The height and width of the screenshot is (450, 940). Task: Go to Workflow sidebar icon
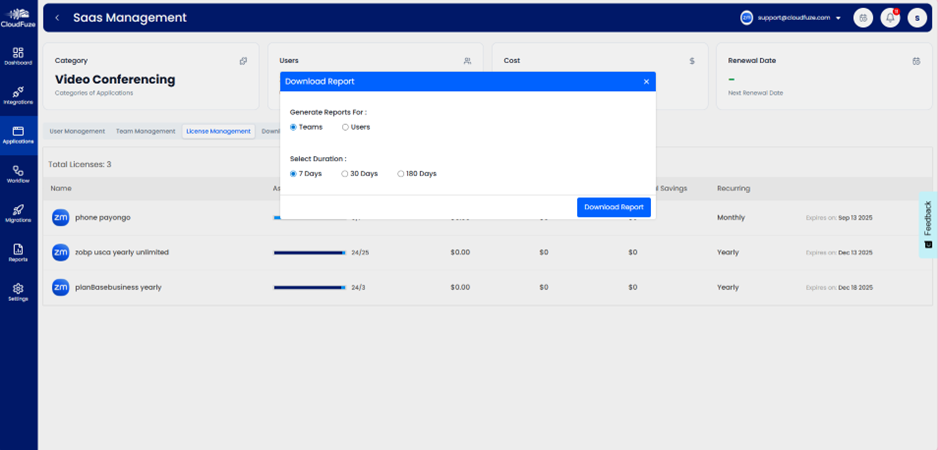[x=18, y=174]
